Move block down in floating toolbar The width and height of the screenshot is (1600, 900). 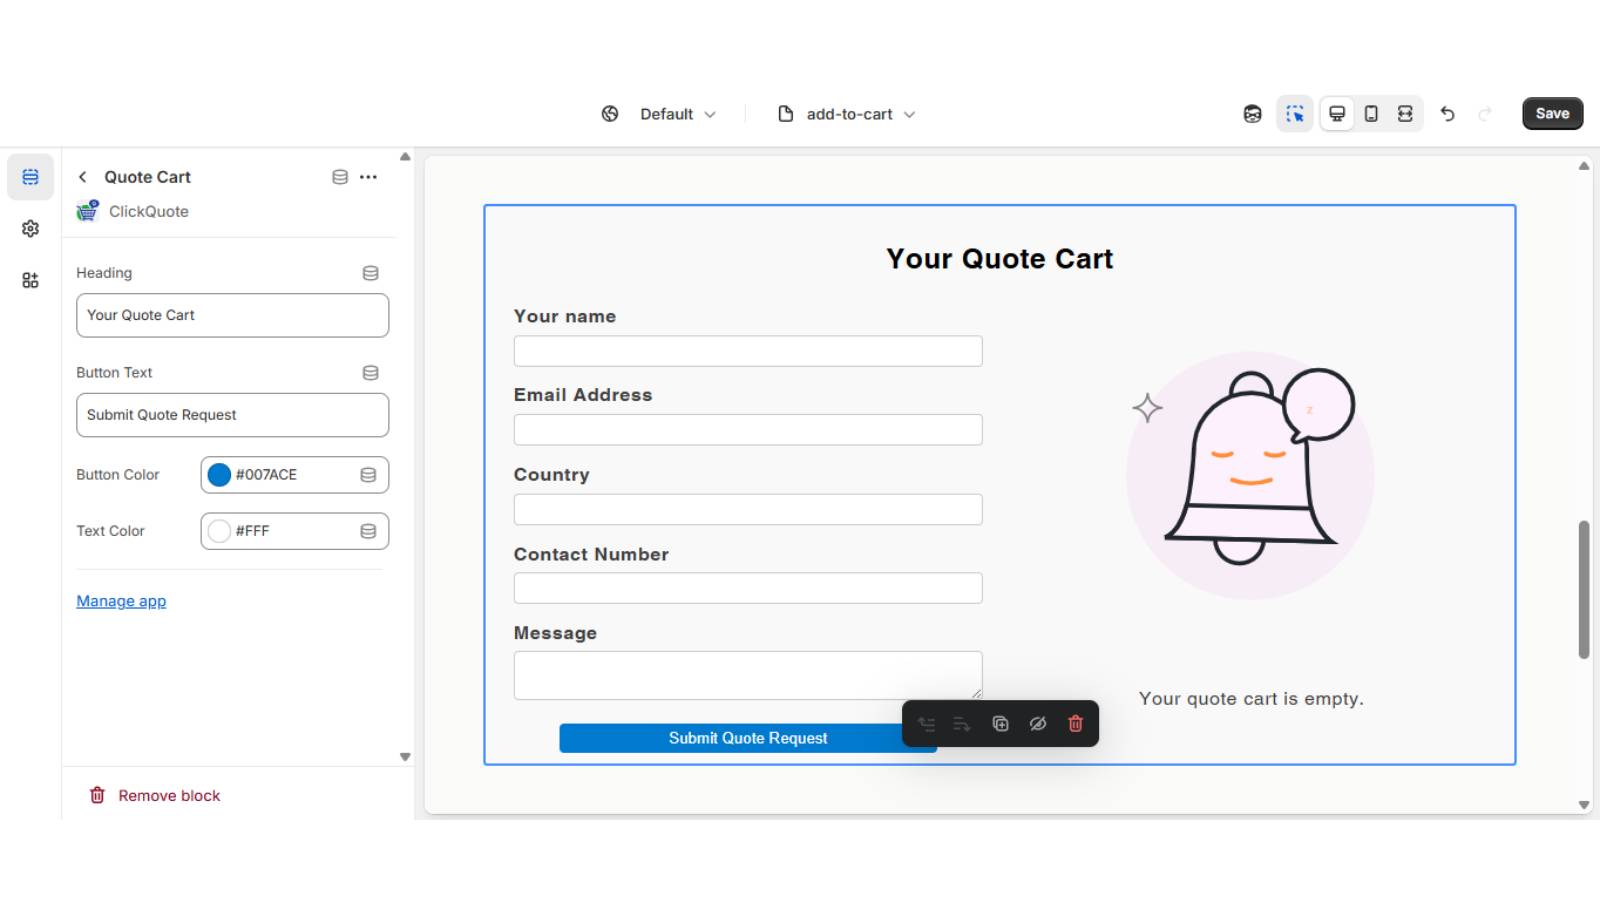[x=962, y=724]
